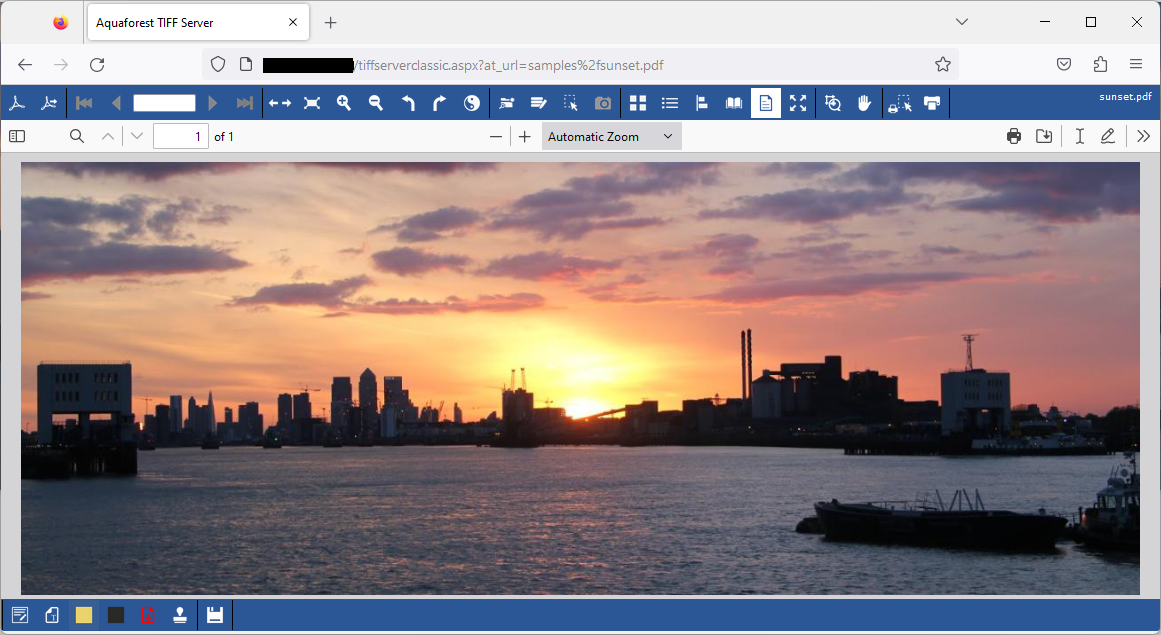Take a snapshot with the camera tool
Viewport: 1161px width, 635px height.
(603, 103)
